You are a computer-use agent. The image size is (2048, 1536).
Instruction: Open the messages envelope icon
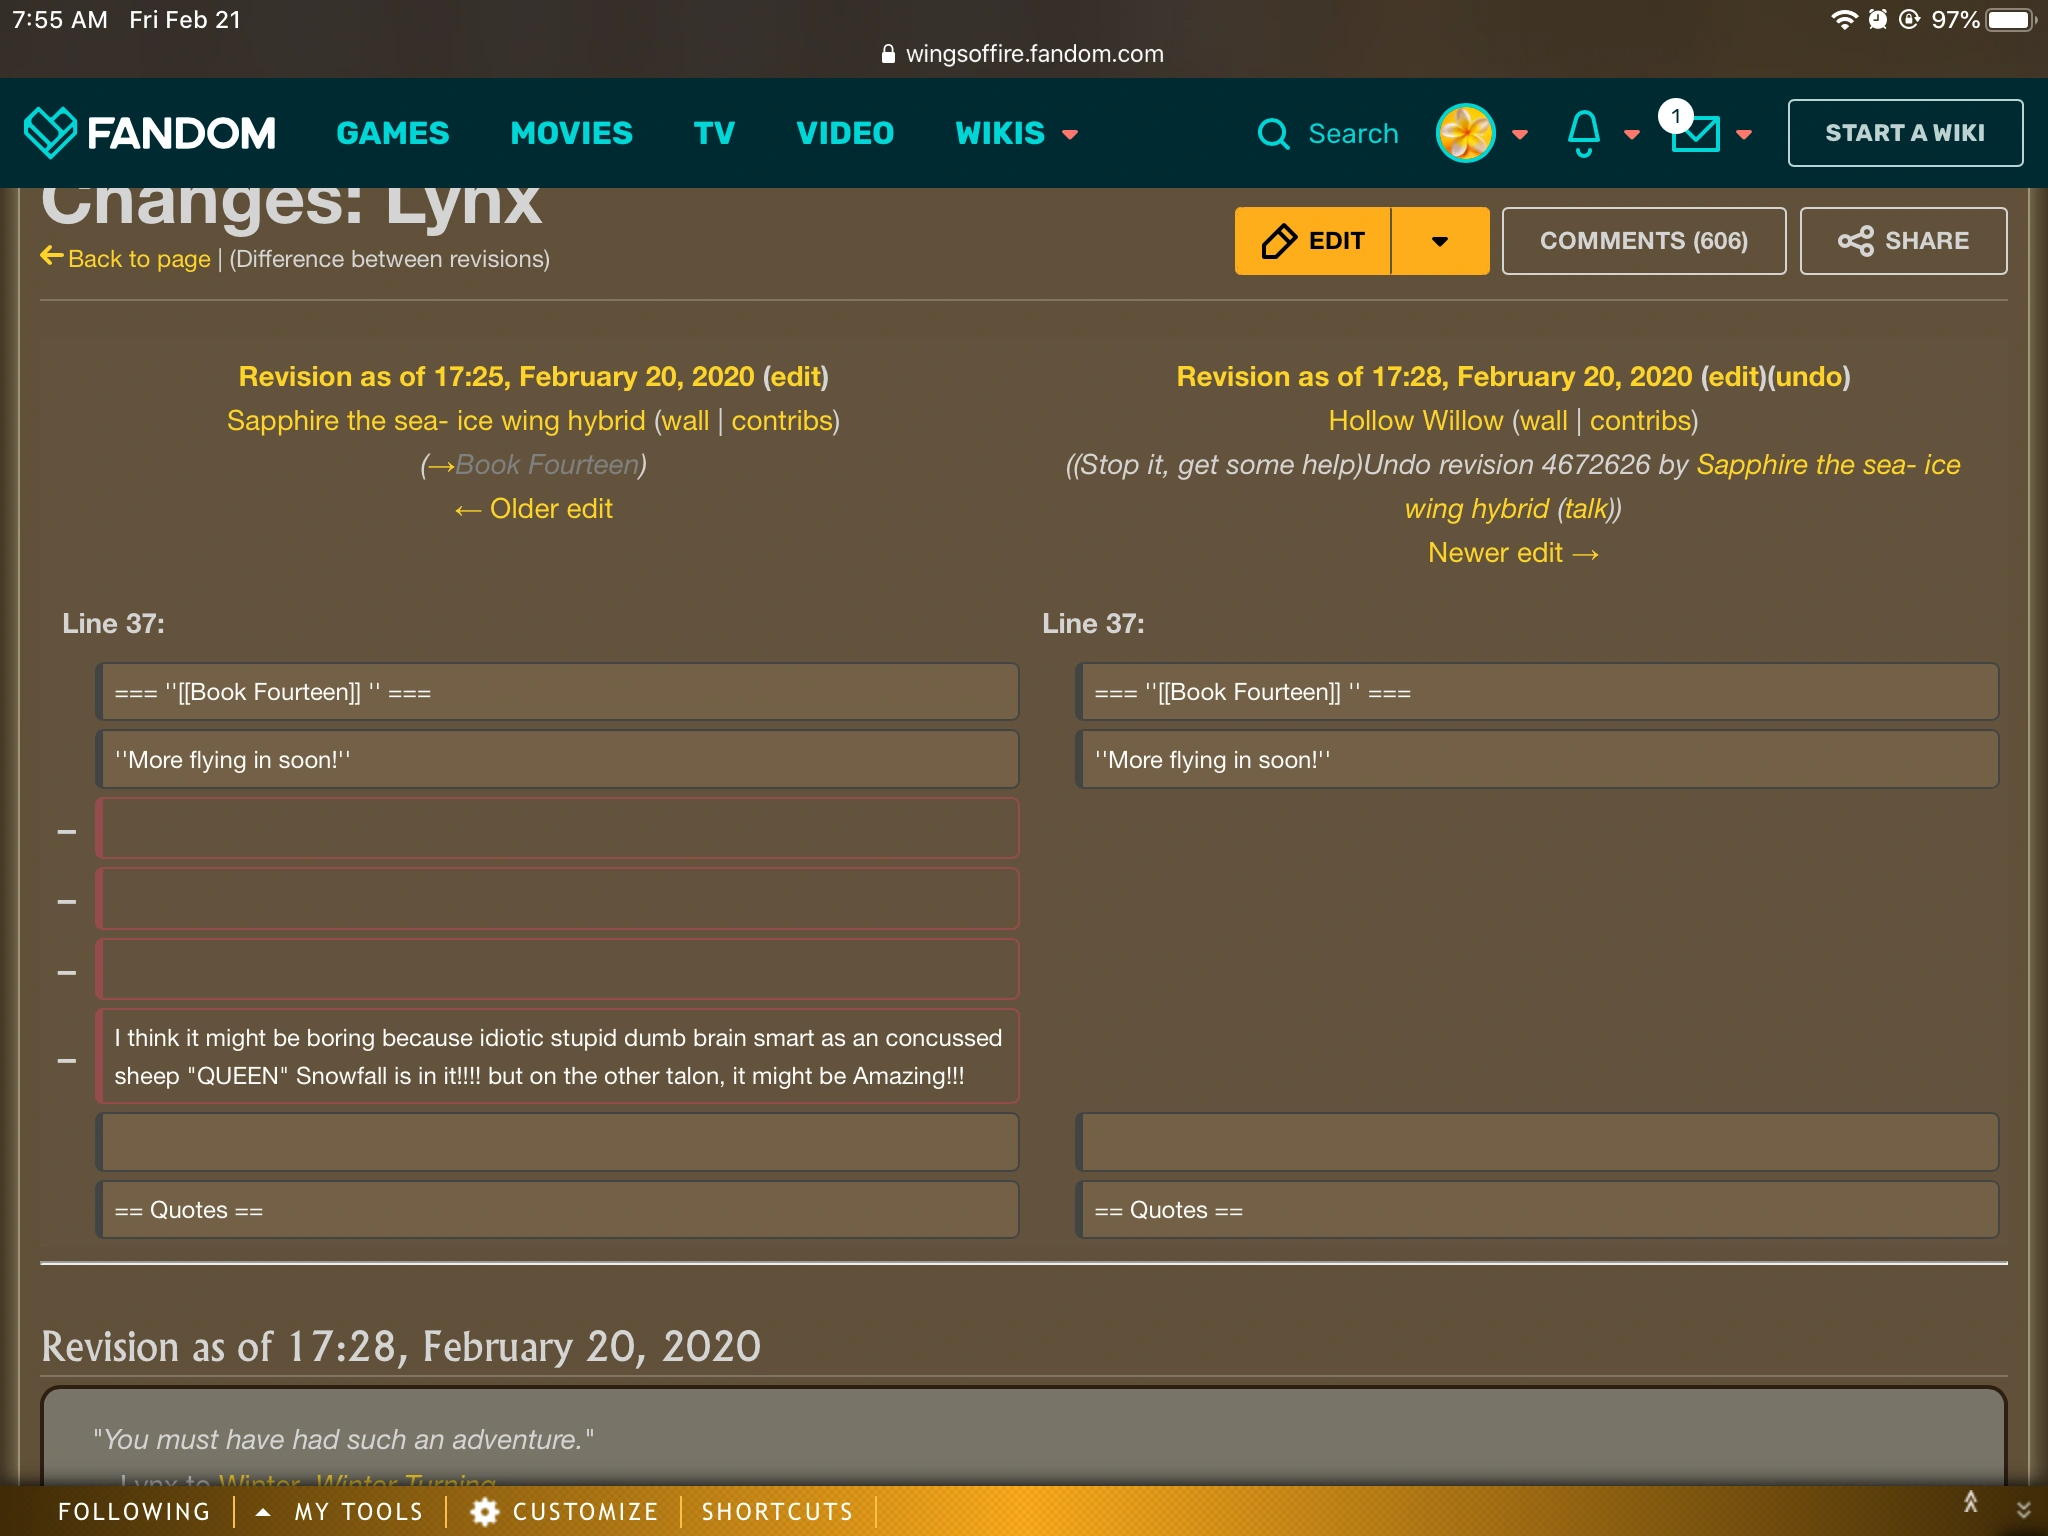pyautogui.click(x=1695, y=133)
